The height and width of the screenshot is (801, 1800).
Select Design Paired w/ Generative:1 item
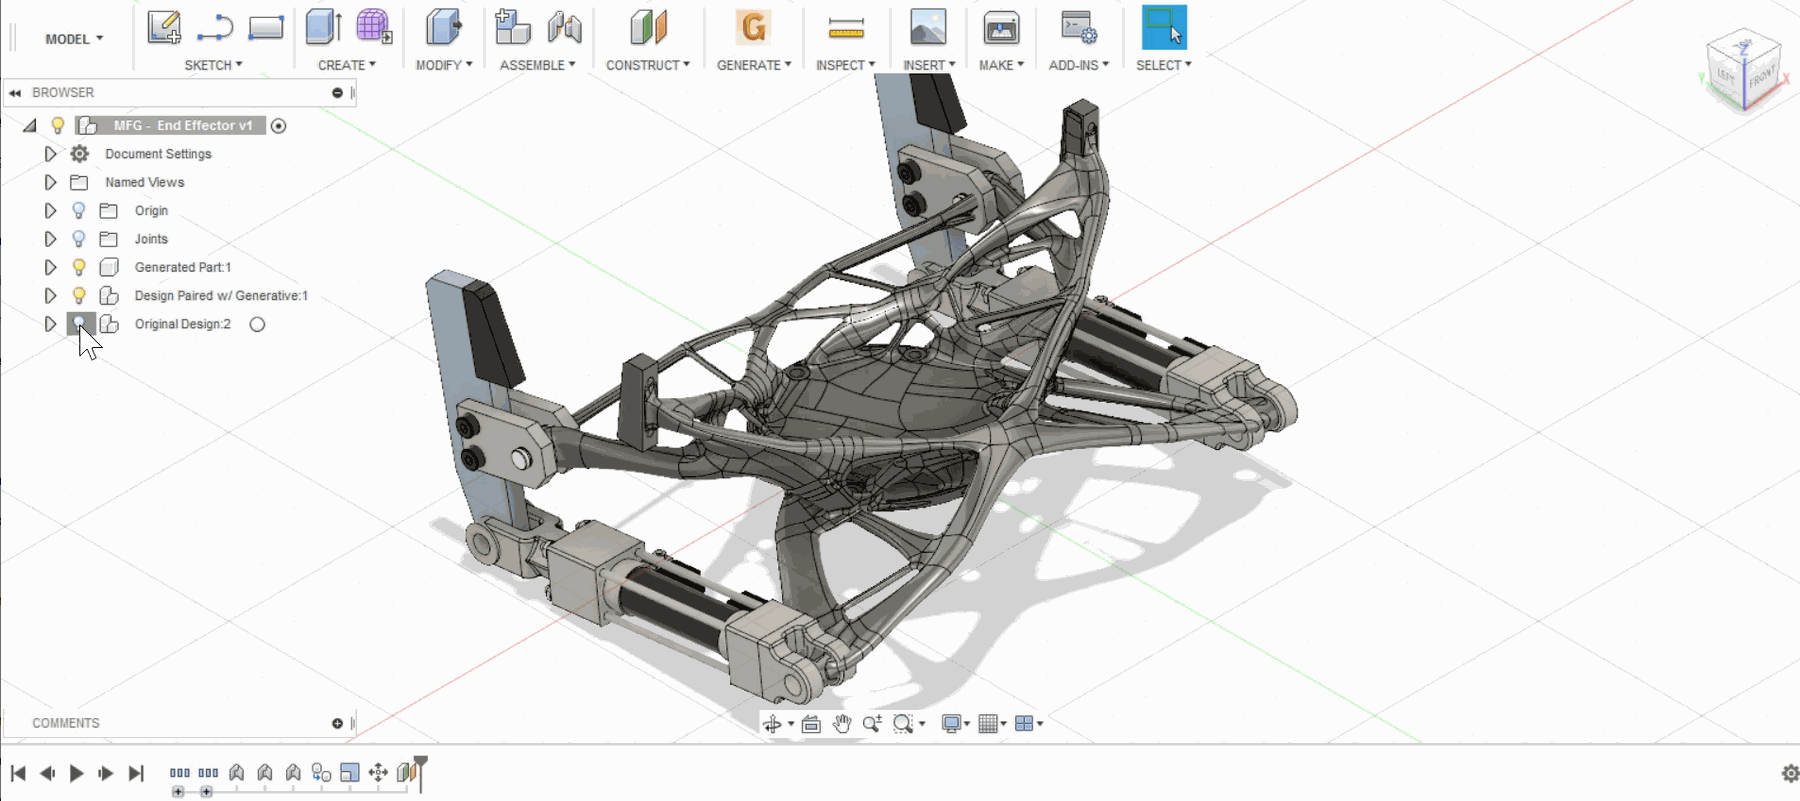click(x=221, y=296)
